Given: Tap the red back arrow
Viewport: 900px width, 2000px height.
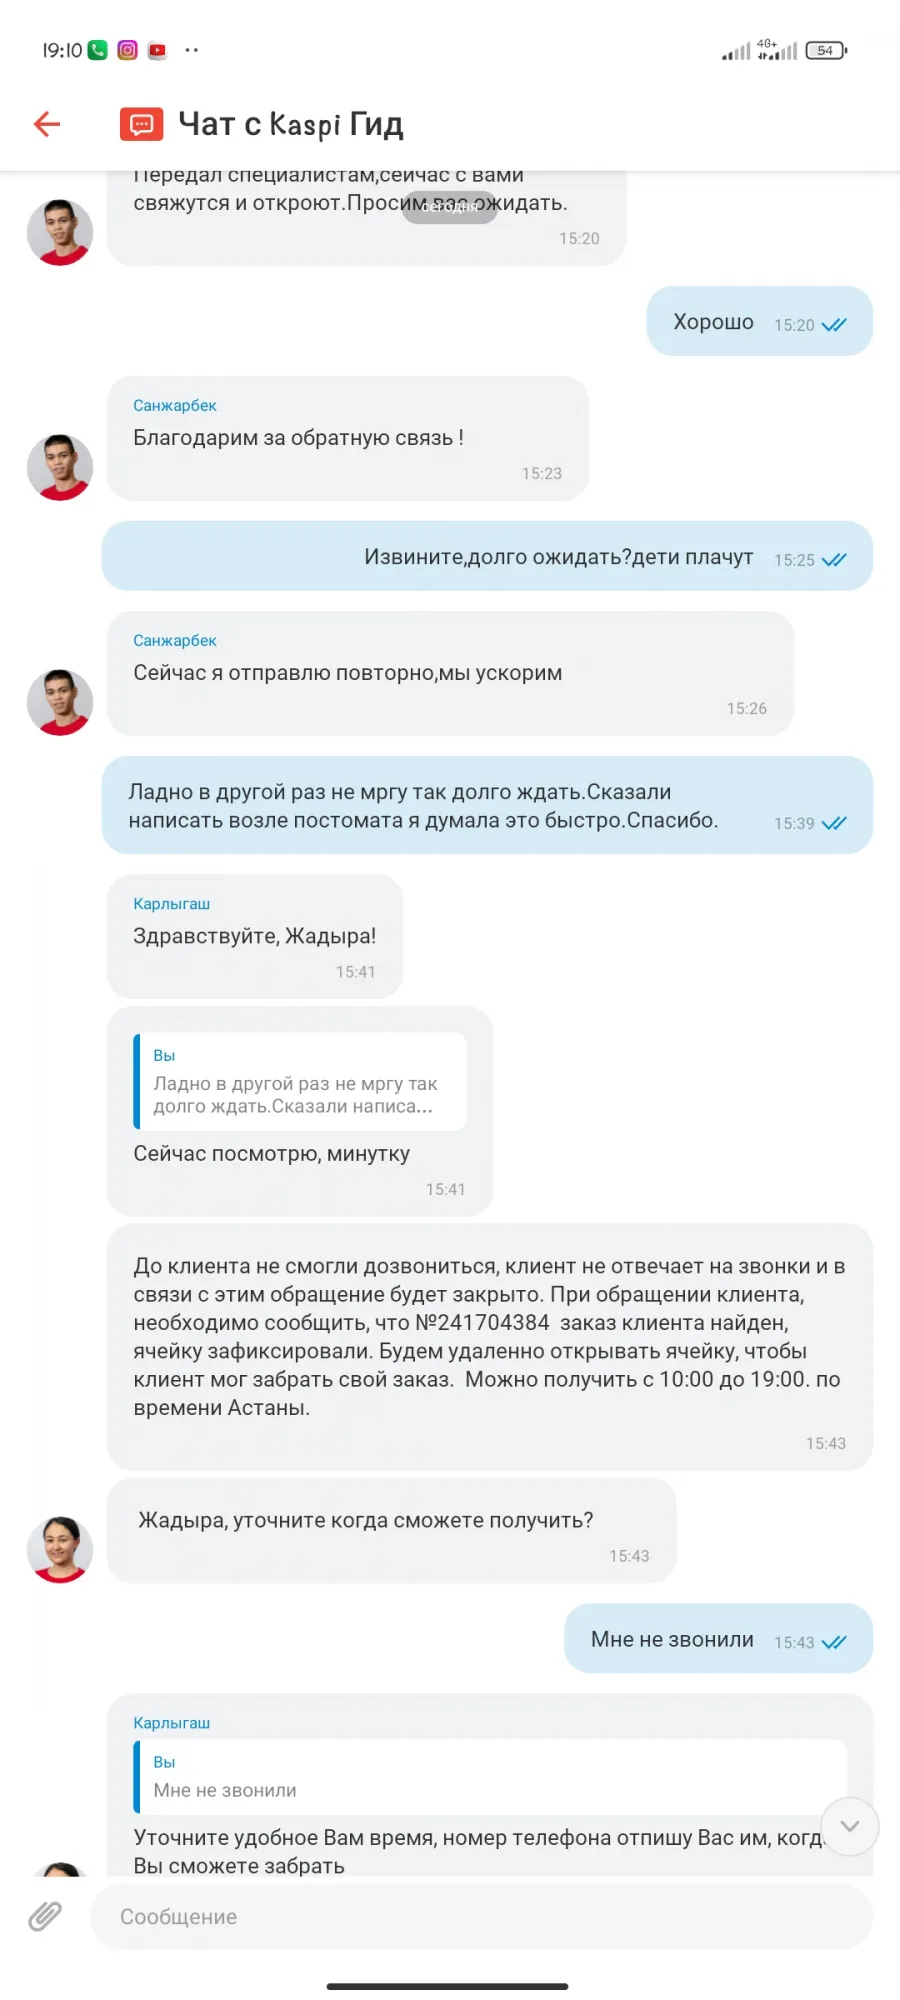Looking at the screenshot, I should 47,124.
